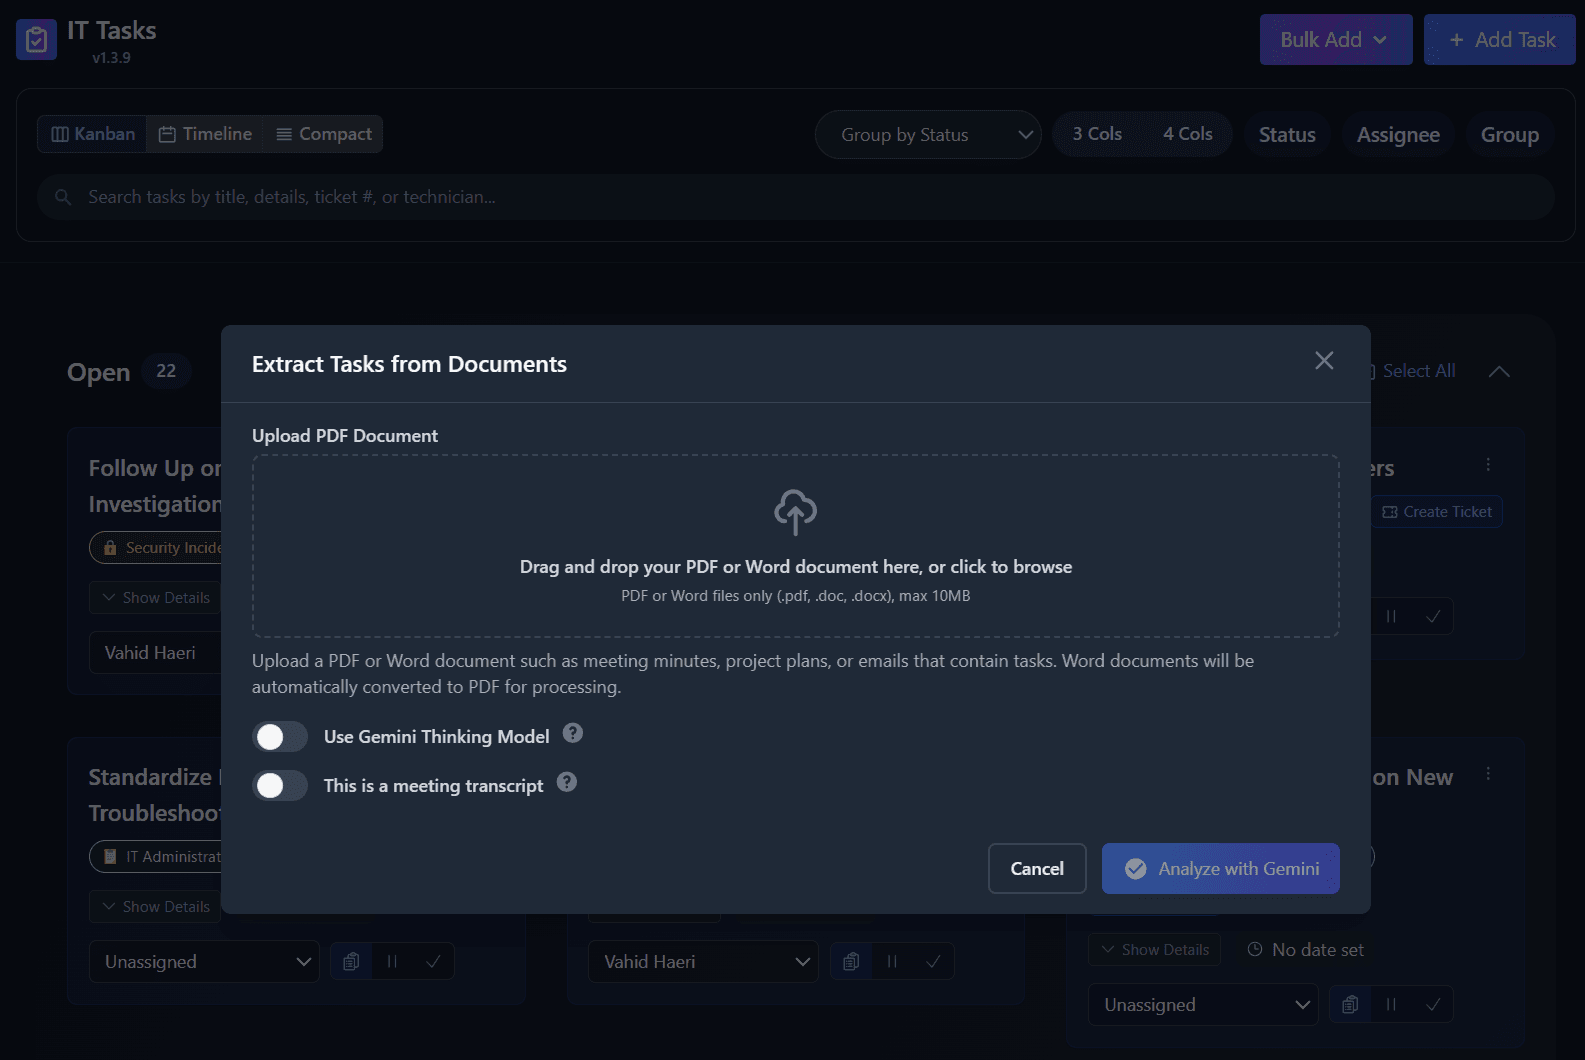Viewport: 1585px width, 1060px height.
Task: Click the drag and drop upload area
Action: (x=796, y=546)
